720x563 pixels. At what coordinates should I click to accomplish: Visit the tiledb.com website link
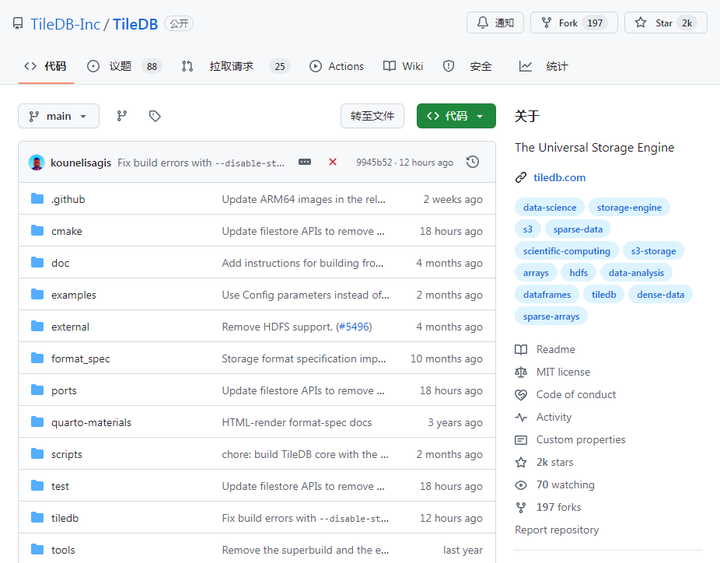pos(559,177)
